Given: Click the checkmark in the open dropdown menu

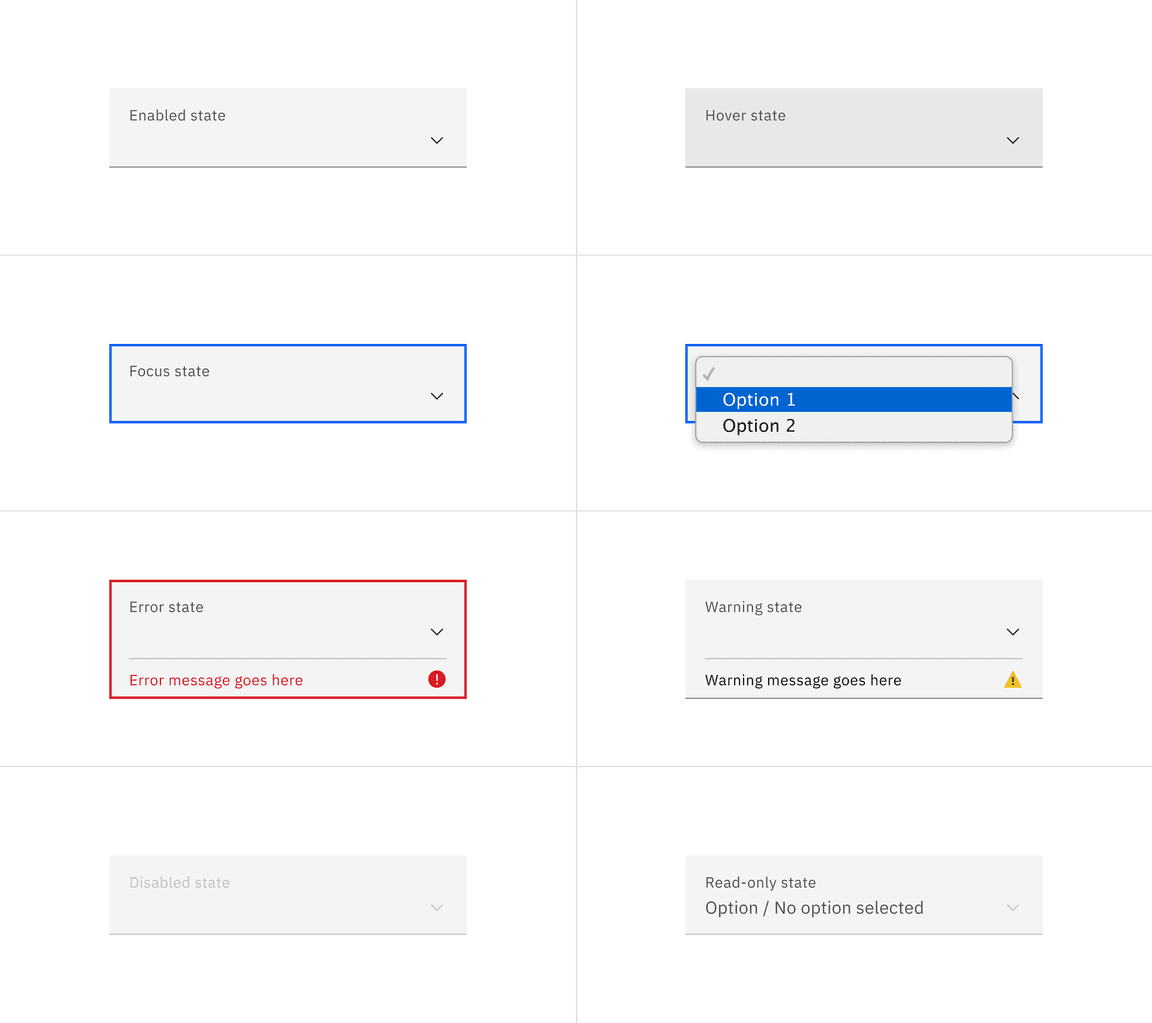Looking at the screenshot, I should coord(709,372).
